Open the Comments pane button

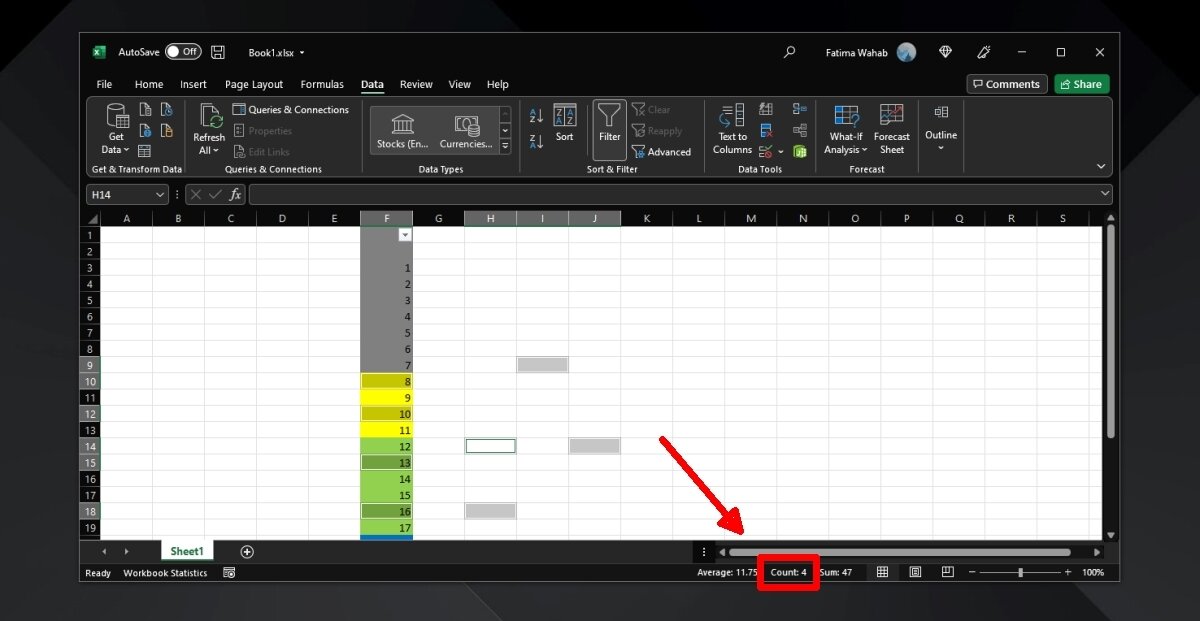(x=1006, y=85)
